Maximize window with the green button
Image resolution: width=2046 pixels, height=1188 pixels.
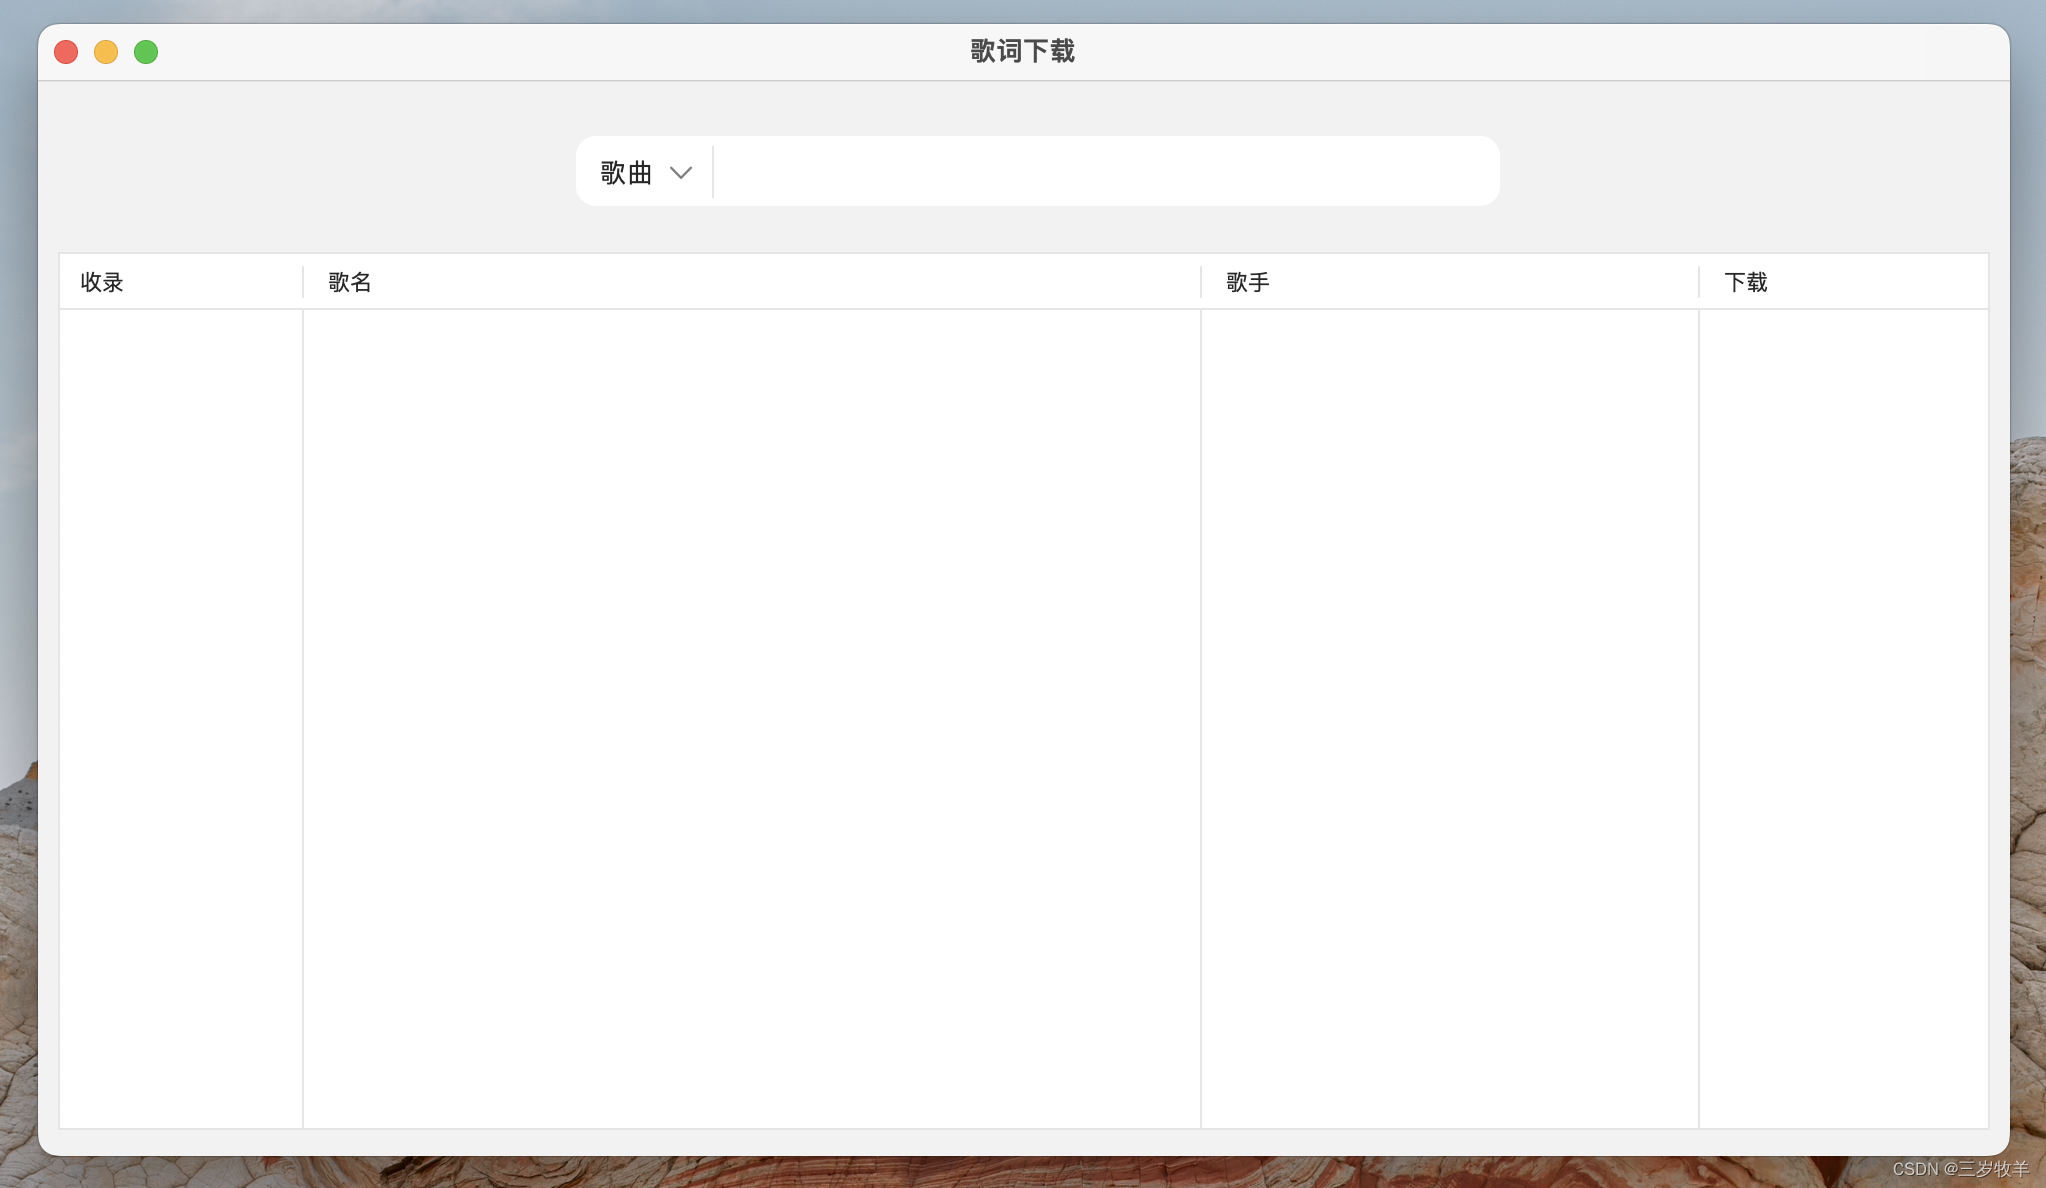click(x=146, y=52)
